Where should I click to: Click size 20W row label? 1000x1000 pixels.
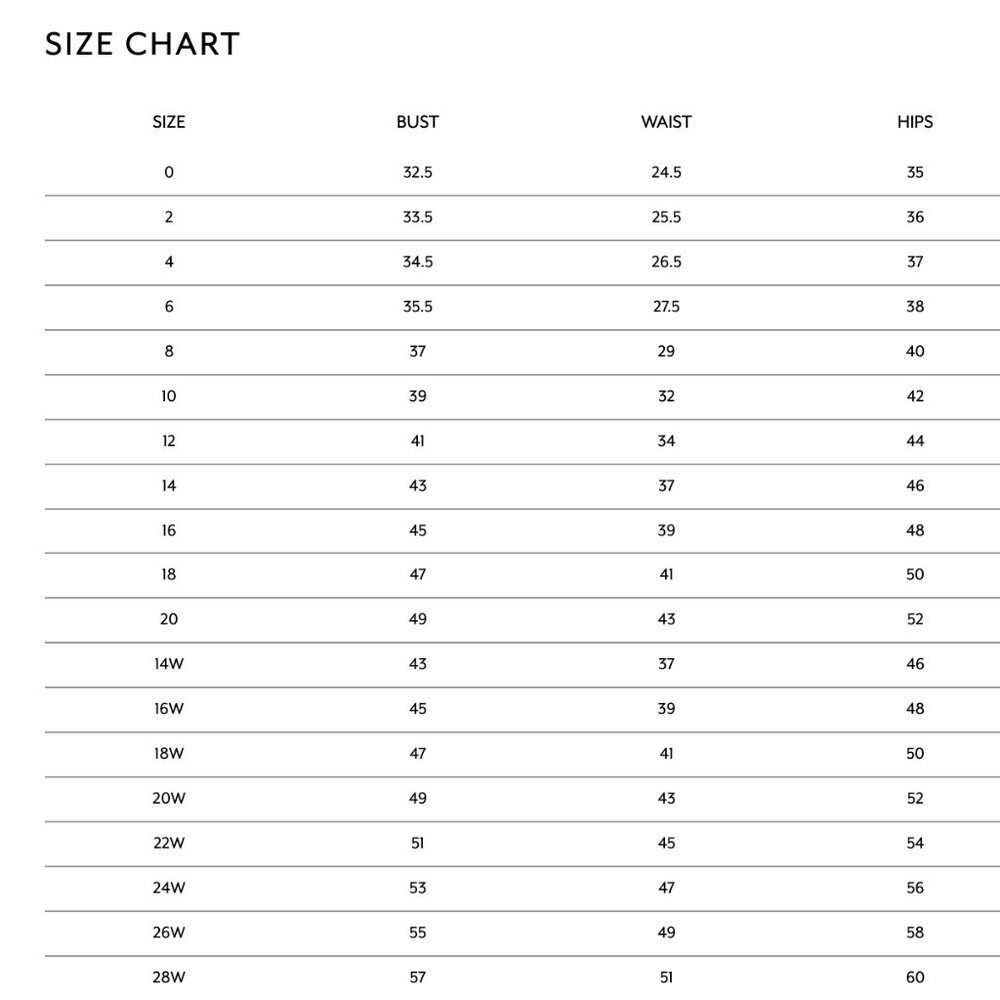[x=169, y=798]
